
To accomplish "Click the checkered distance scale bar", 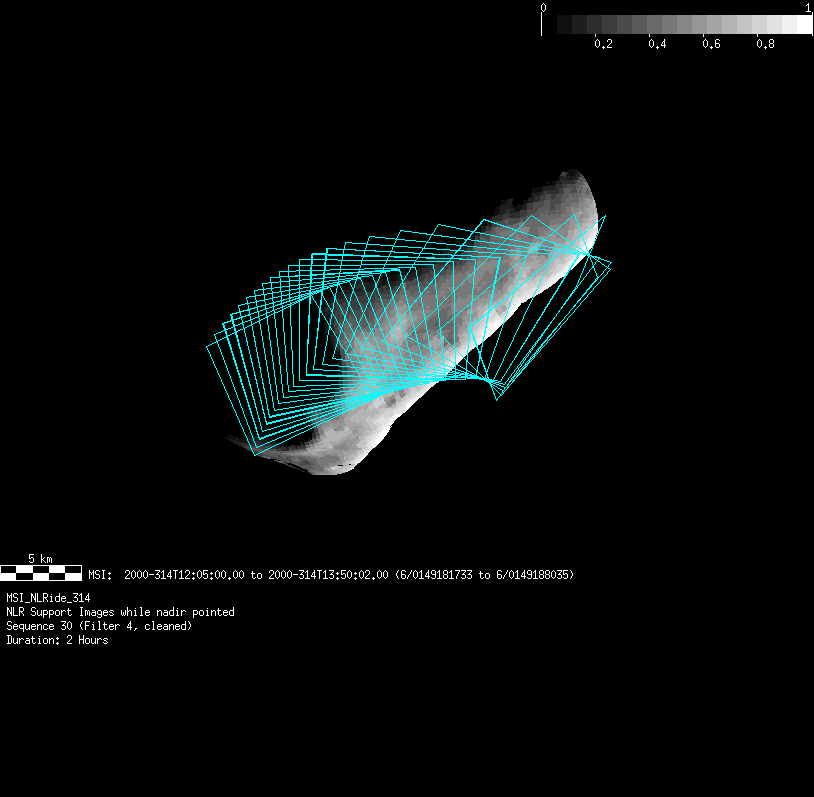I will (41, 573).
